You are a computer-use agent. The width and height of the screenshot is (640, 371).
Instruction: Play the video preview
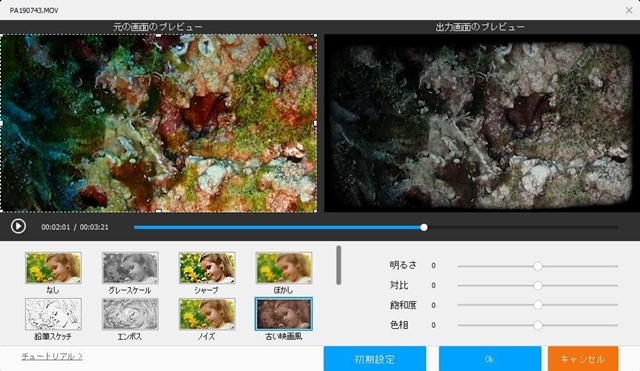tap(18, 226)
